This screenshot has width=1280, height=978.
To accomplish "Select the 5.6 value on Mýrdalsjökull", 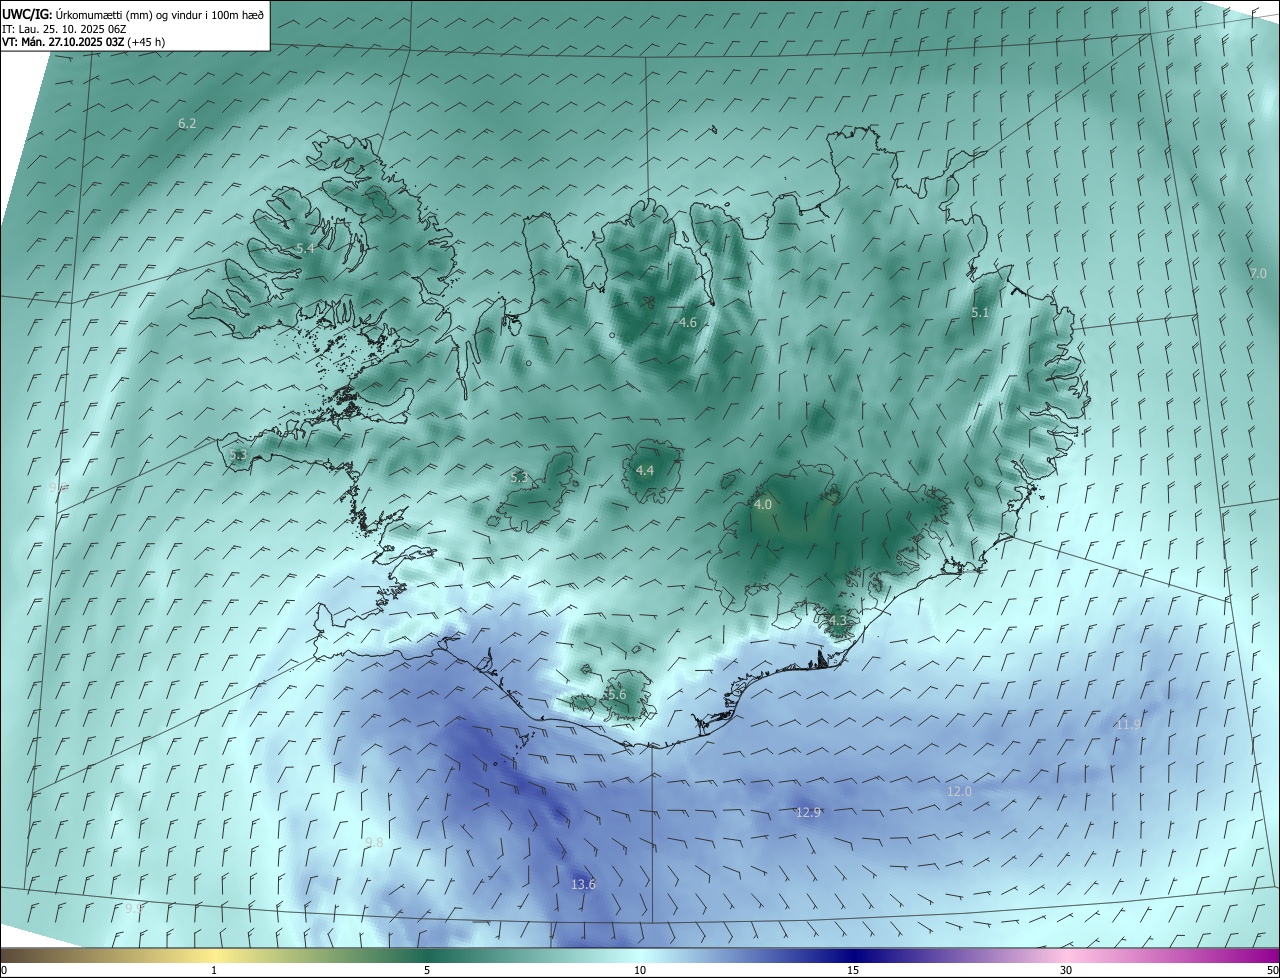I will tap(616, 694).
